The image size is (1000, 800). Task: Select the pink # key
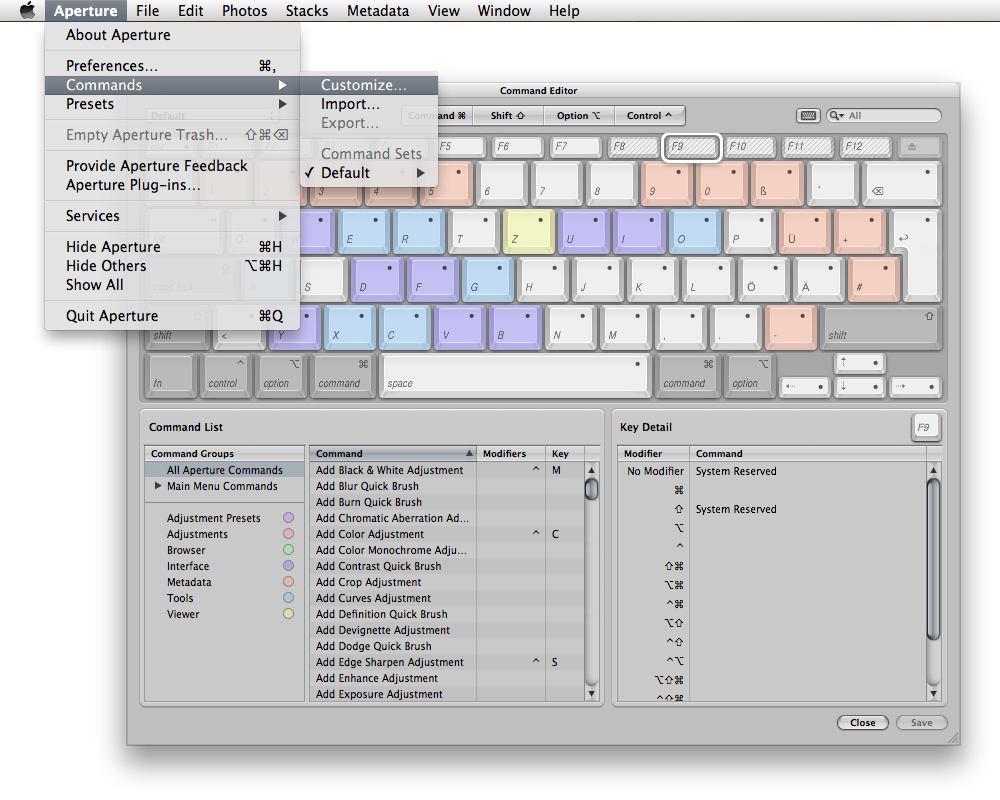pyautogui.click(x=874, y=279)
